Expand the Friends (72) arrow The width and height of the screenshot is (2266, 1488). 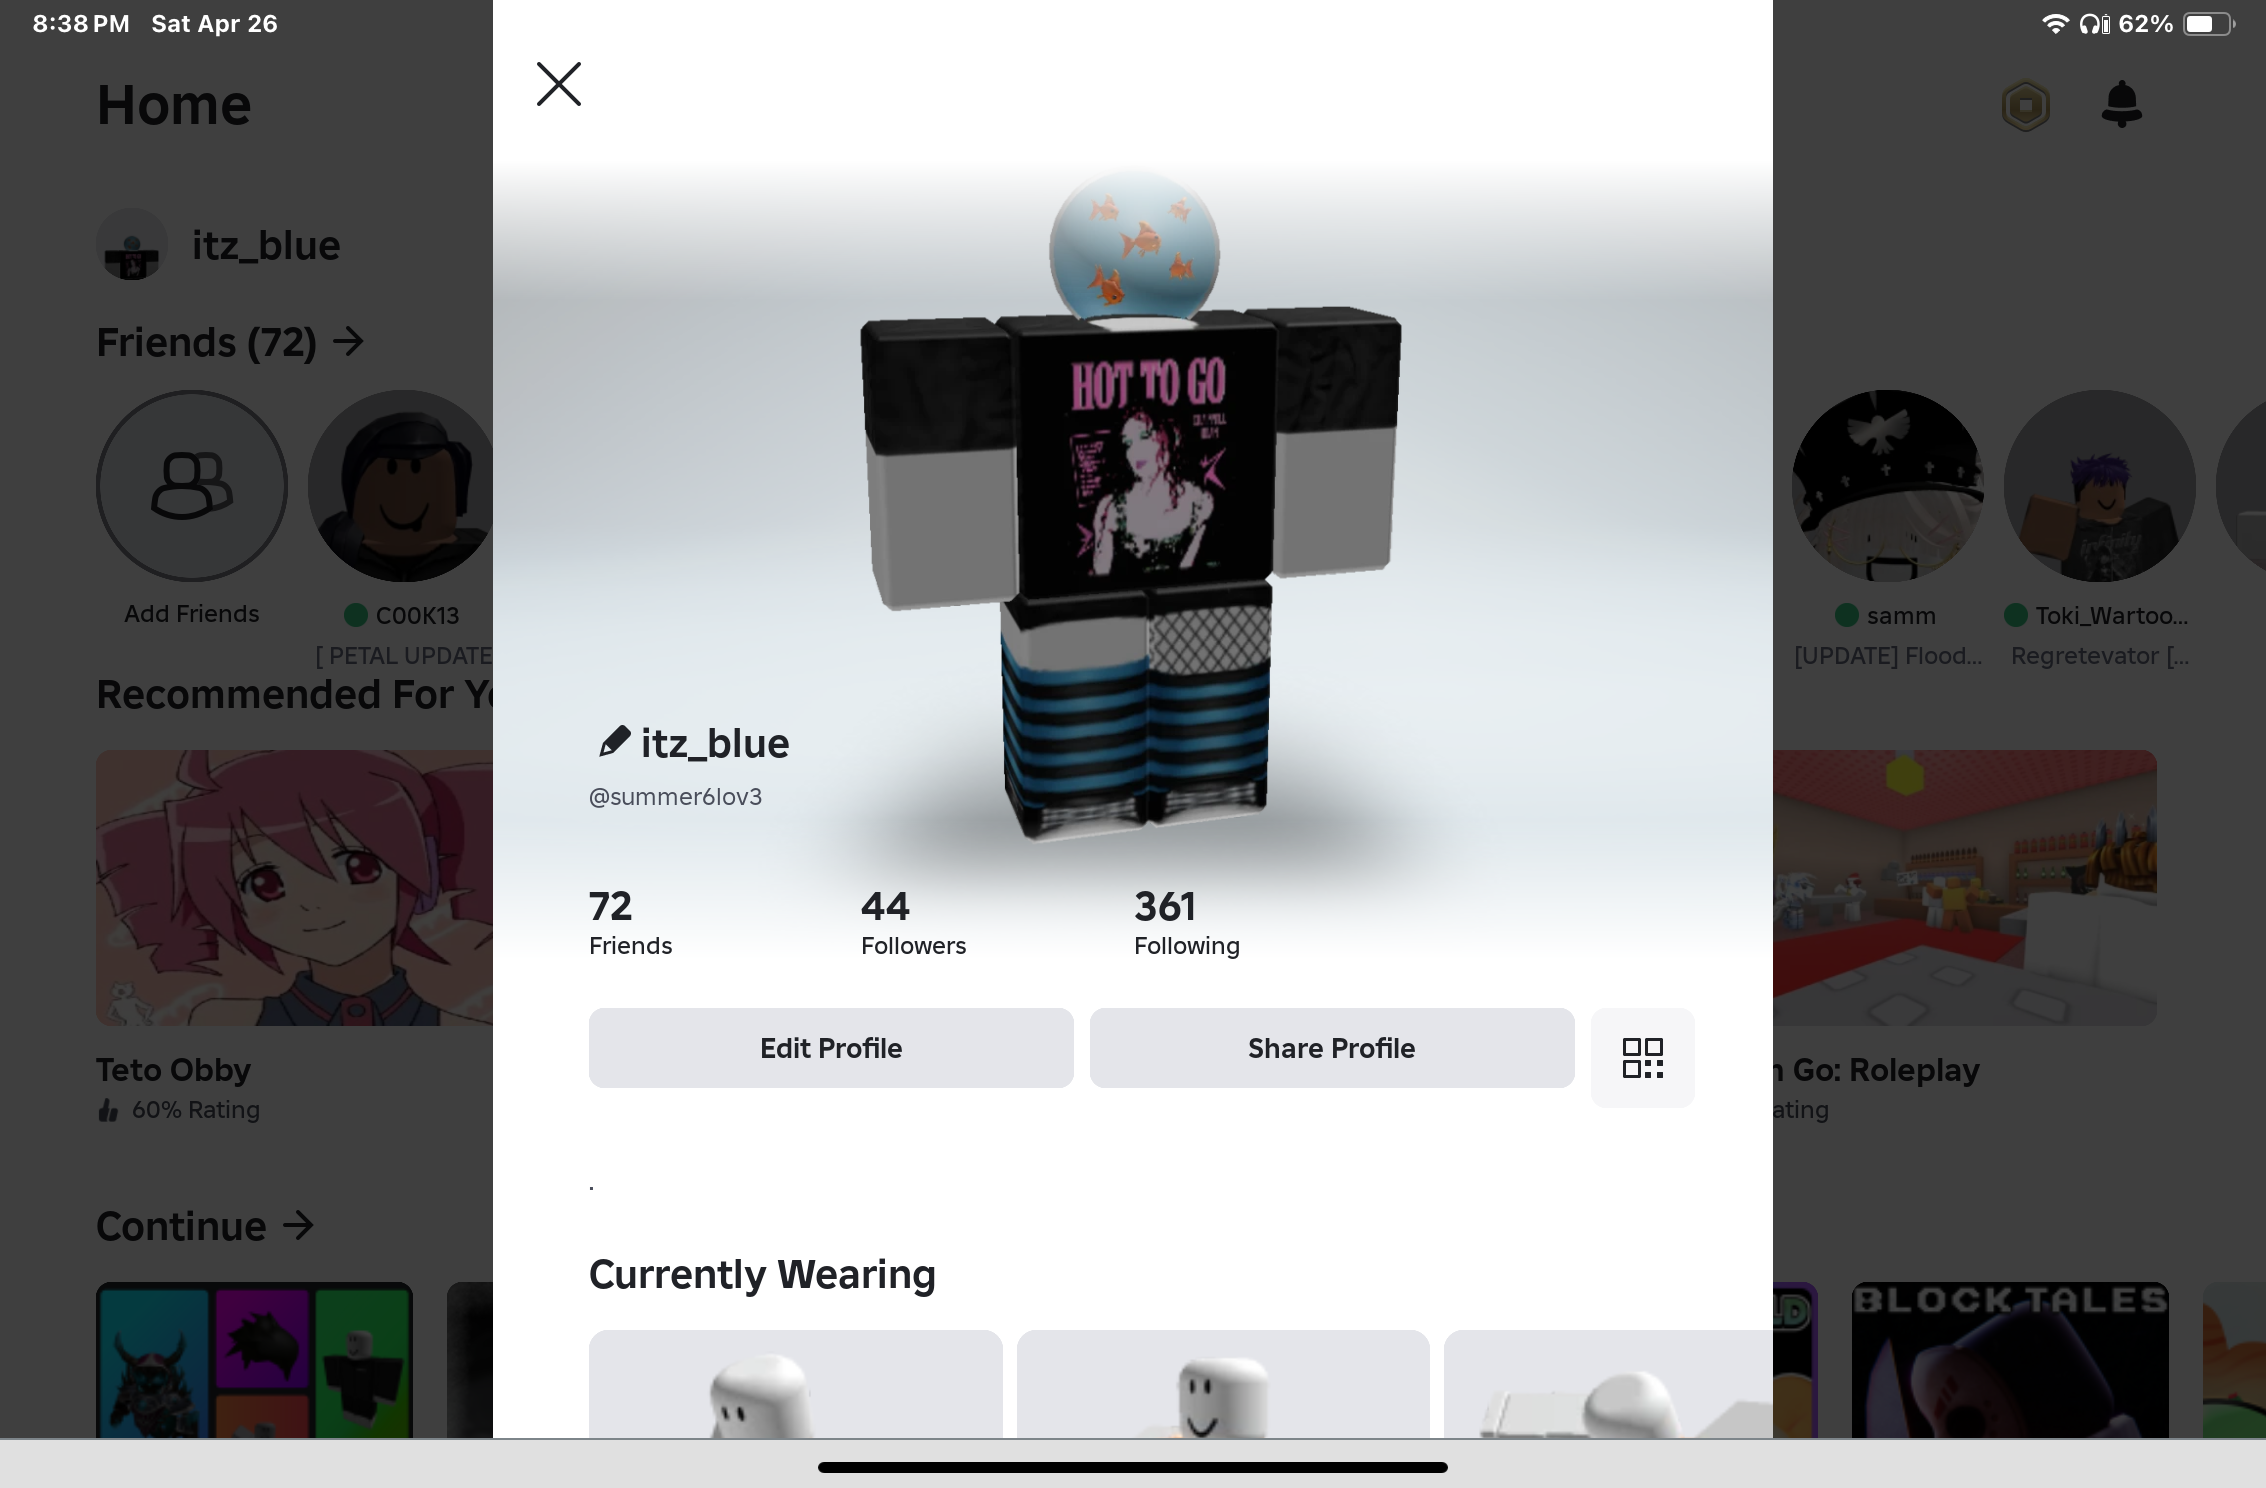point(348,342)
